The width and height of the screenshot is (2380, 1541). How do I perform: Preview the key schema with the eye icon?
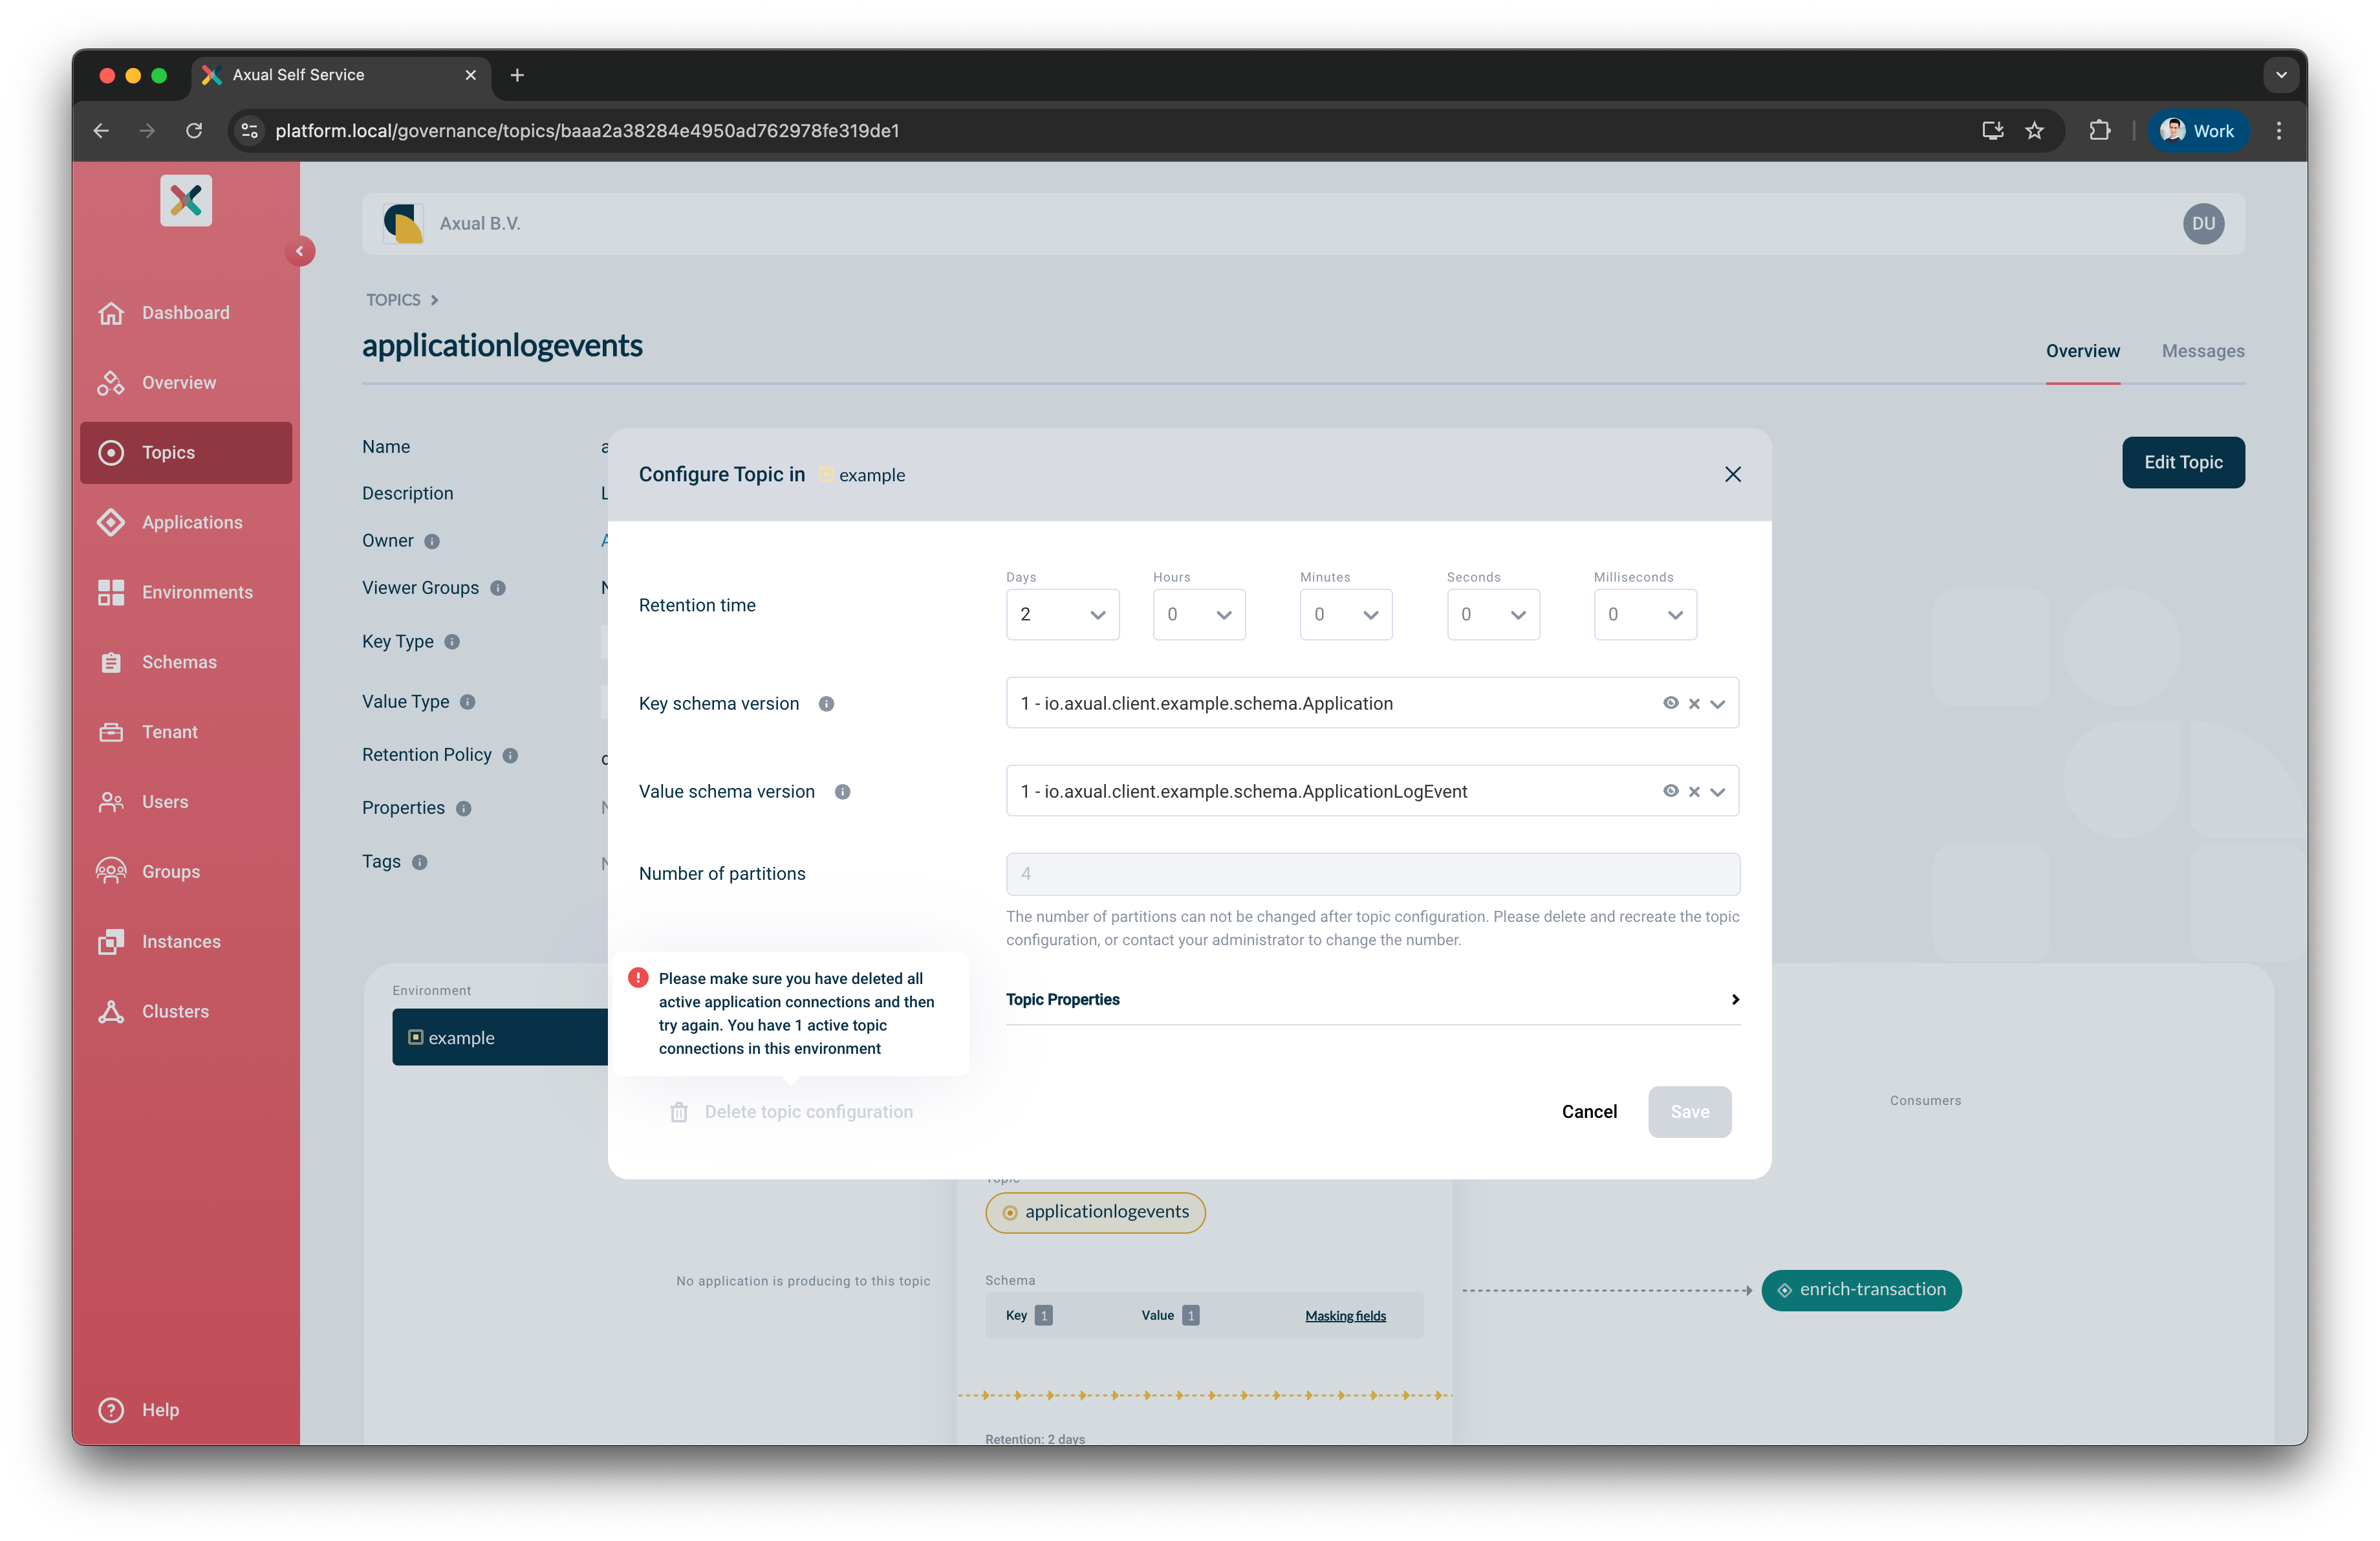point(1672,703)
